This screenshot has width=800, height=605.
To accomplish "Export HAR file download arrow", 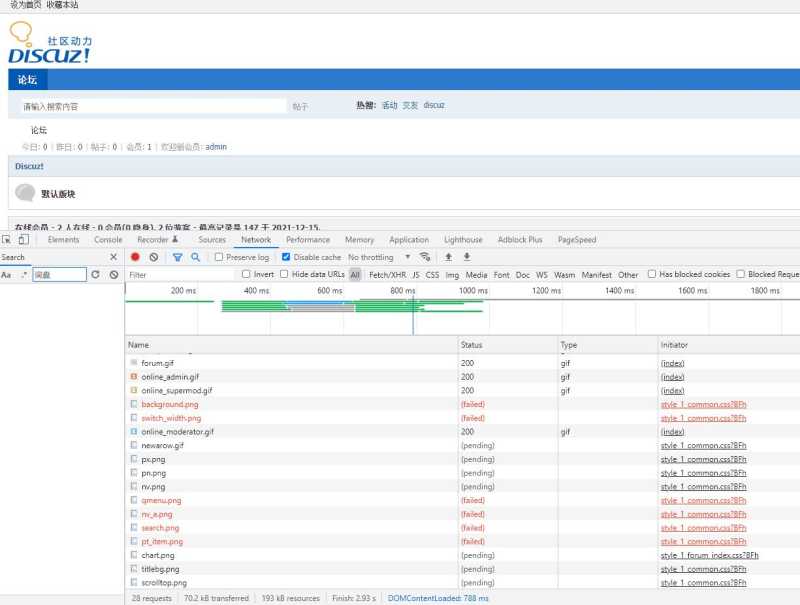I will tap(466, 257).
